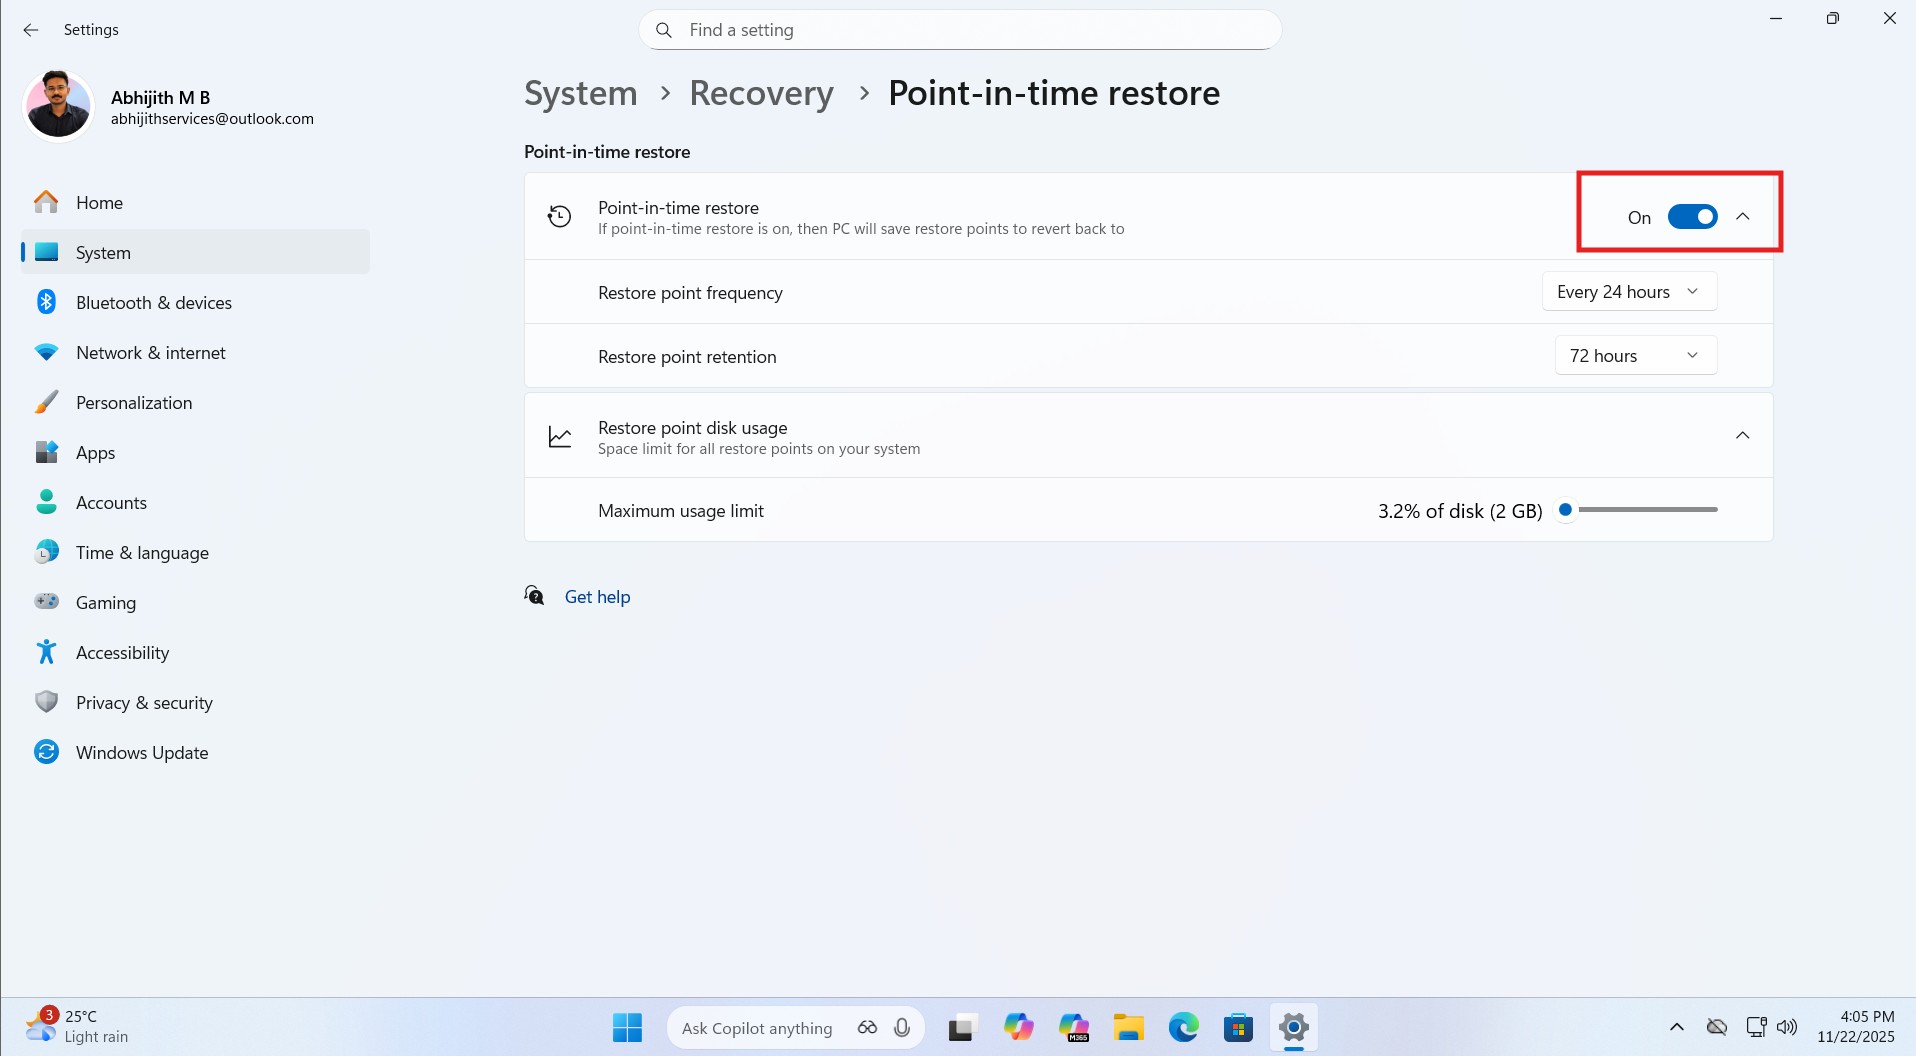Viewport: 1916px width, 1056px height.
Task: Toggle Point-in-time restore off
Action: click(1691, 216)
